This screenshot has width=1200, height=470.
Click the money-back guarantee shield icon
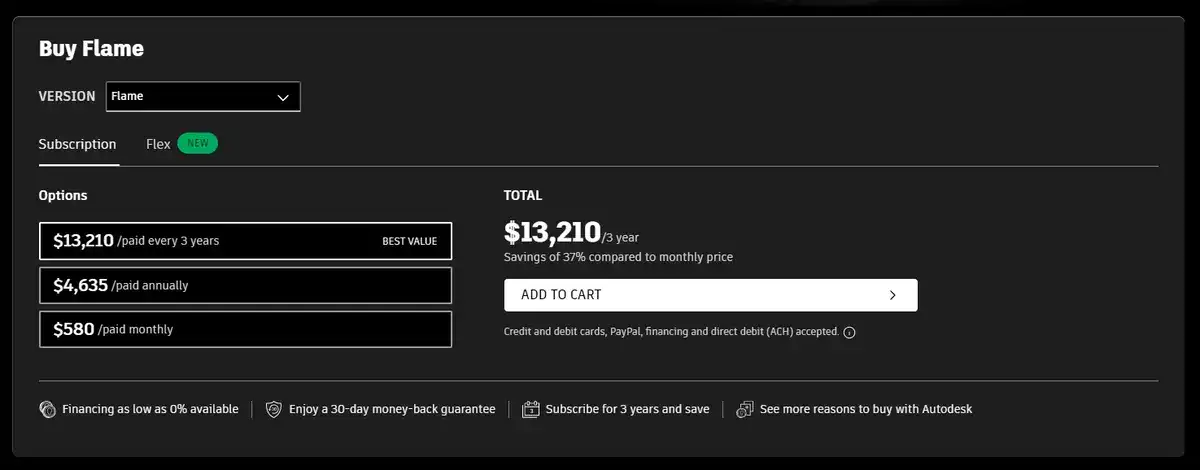(274, 409)
